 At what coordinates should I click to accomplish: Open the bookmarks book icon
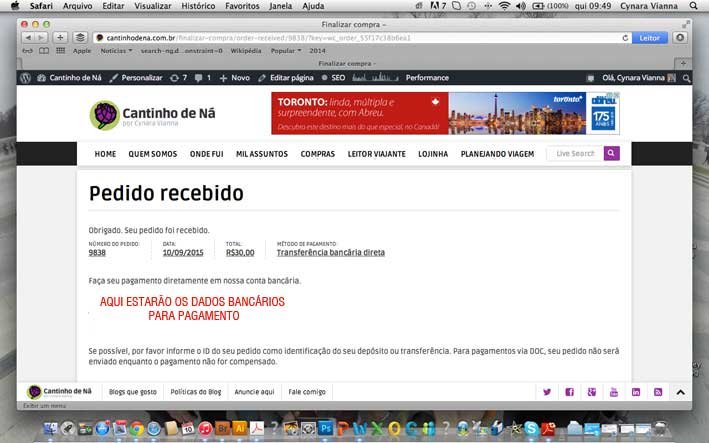point(44,51)
